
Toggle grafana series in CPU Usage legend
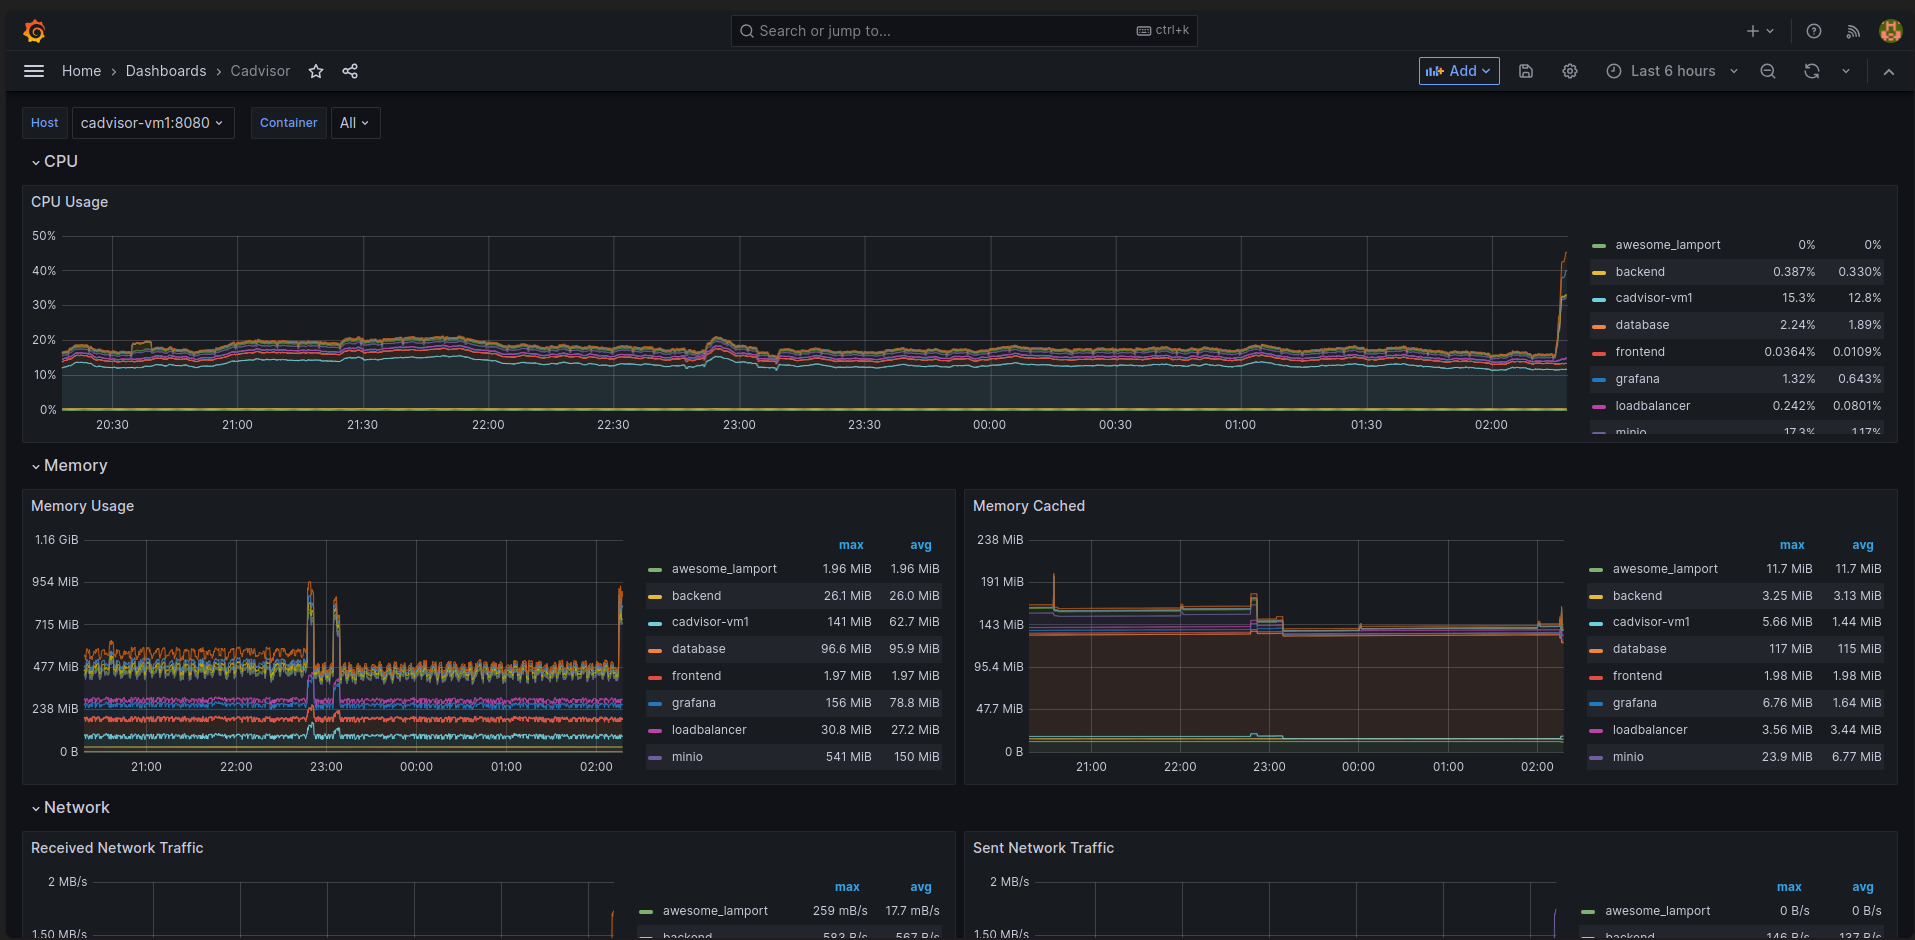(x=1637, y=379)
